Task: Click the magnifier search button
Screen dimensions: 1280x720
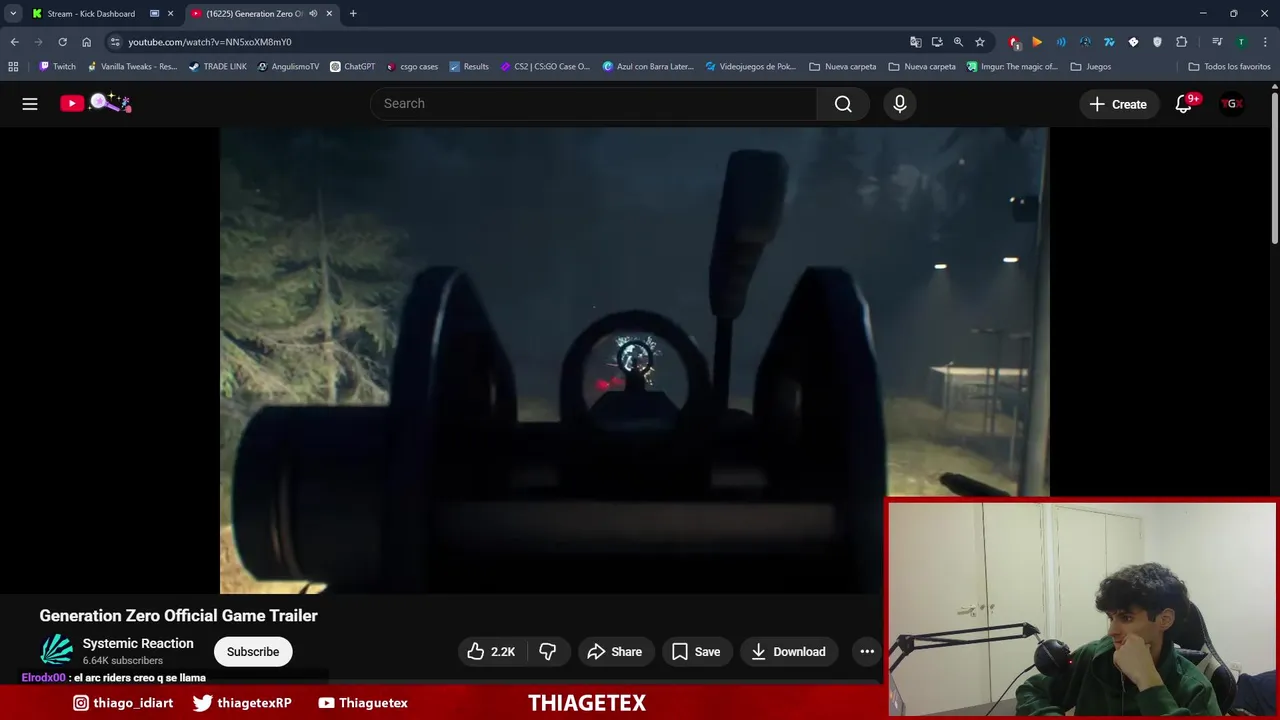Action: pyautogui.click(x=843, y=104)
